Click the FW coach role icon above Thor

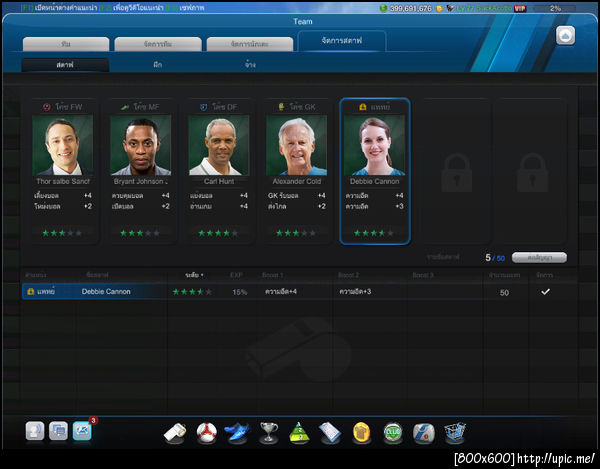47,107
